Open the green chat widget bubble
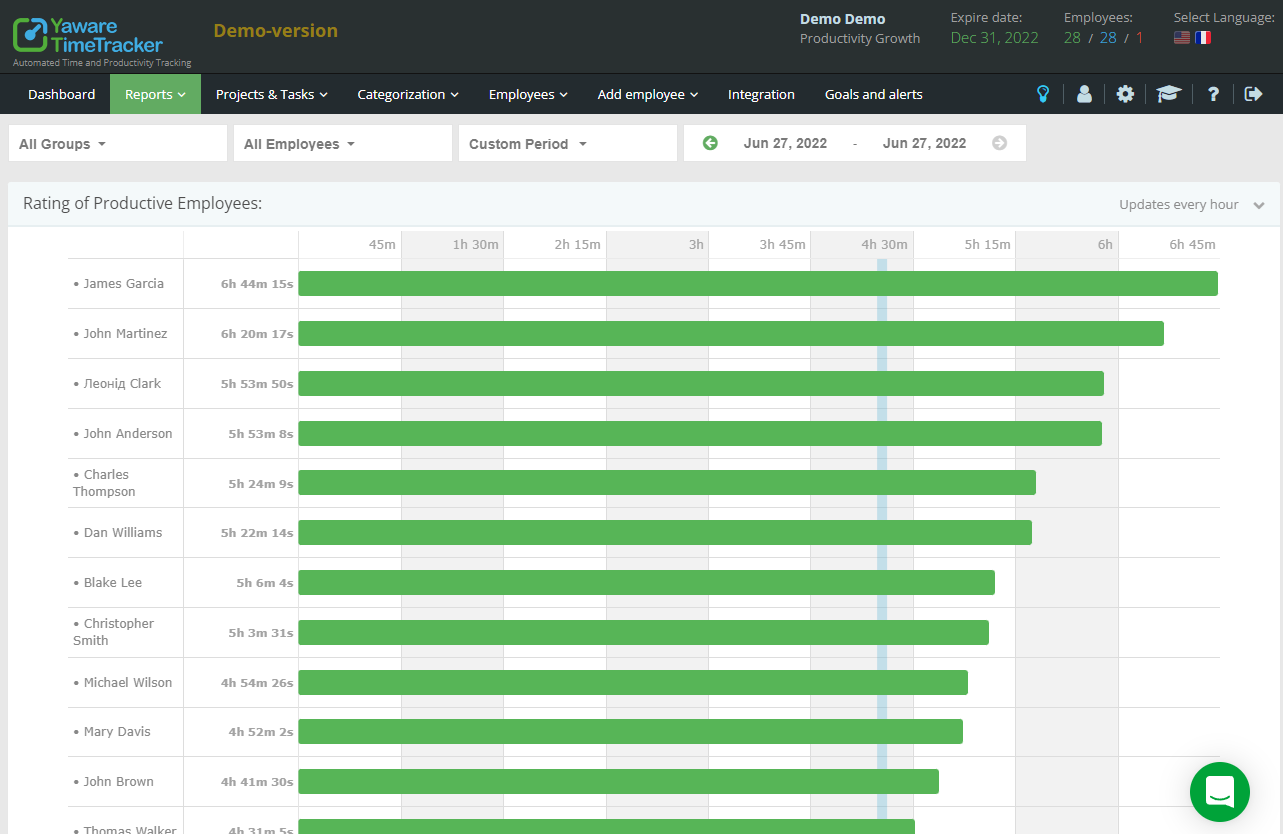The width and height of the screenshot is (1283, 834). [x=1220, y=792]
